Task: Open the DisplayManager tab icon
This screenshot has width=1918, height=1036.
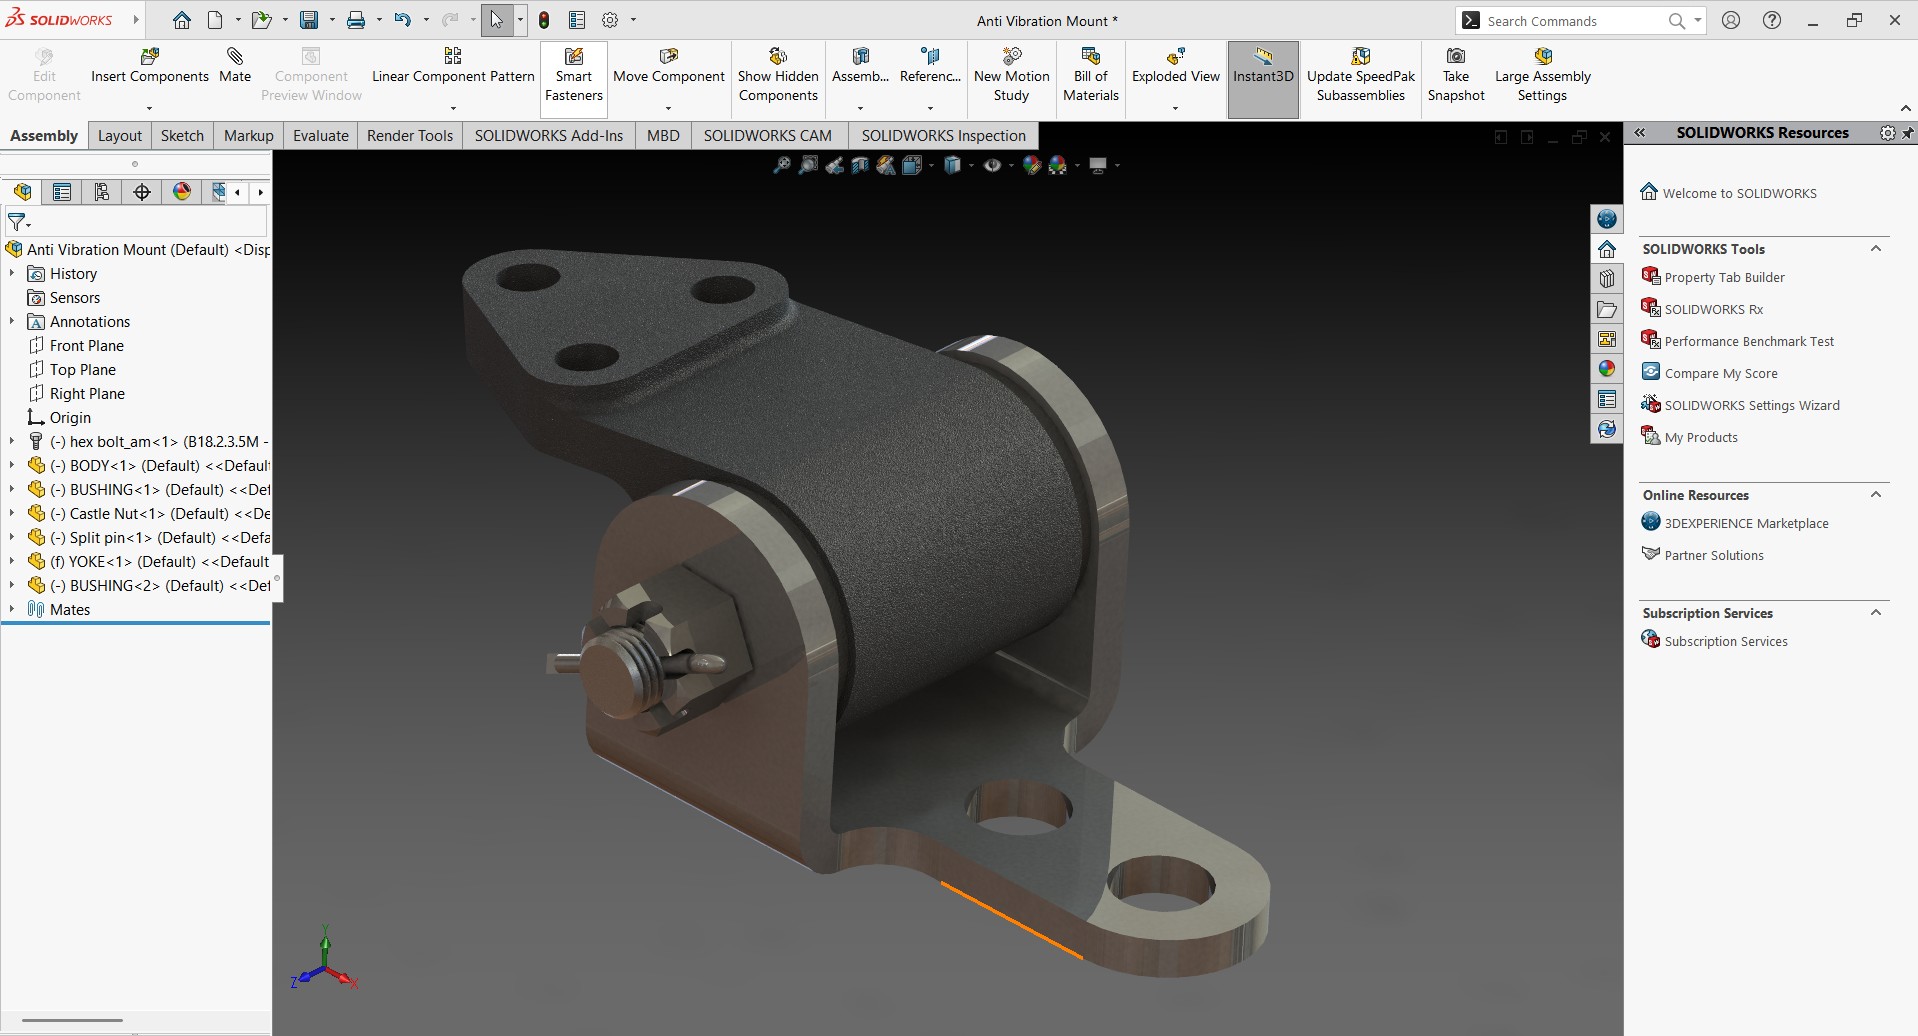Action: click(x=182, y=192)
